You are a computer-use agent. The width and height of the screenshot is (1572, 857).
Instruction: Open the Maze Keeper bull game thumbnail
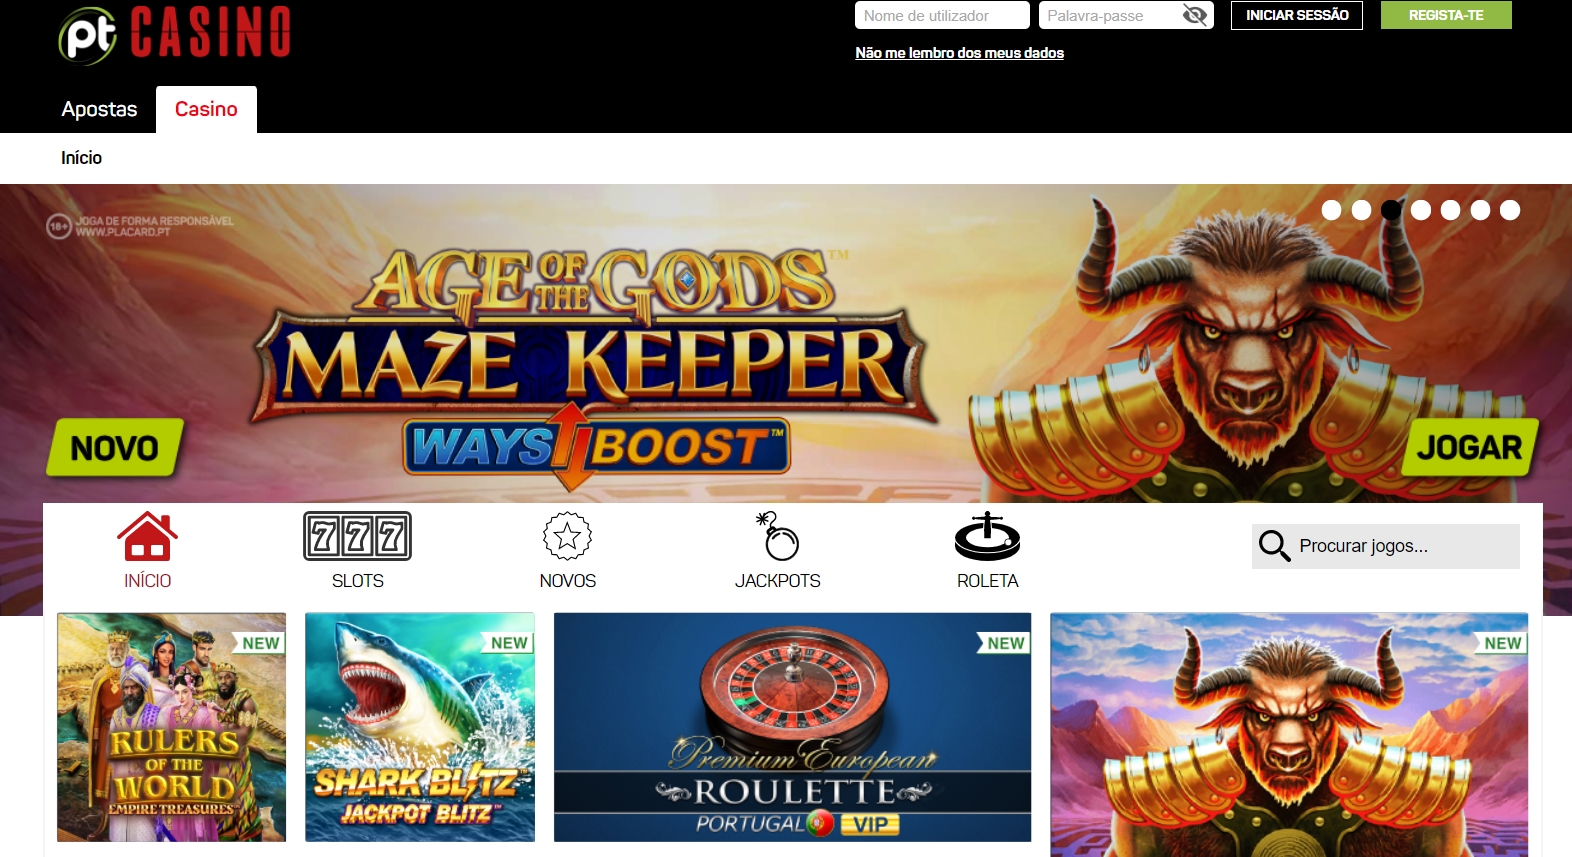click(x=1289, y=735)
